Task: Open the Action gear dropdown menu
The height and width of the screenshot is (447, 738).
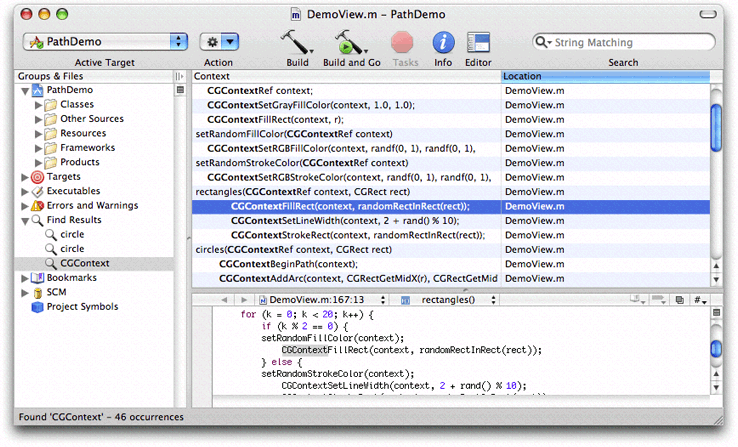Action: 218,42
